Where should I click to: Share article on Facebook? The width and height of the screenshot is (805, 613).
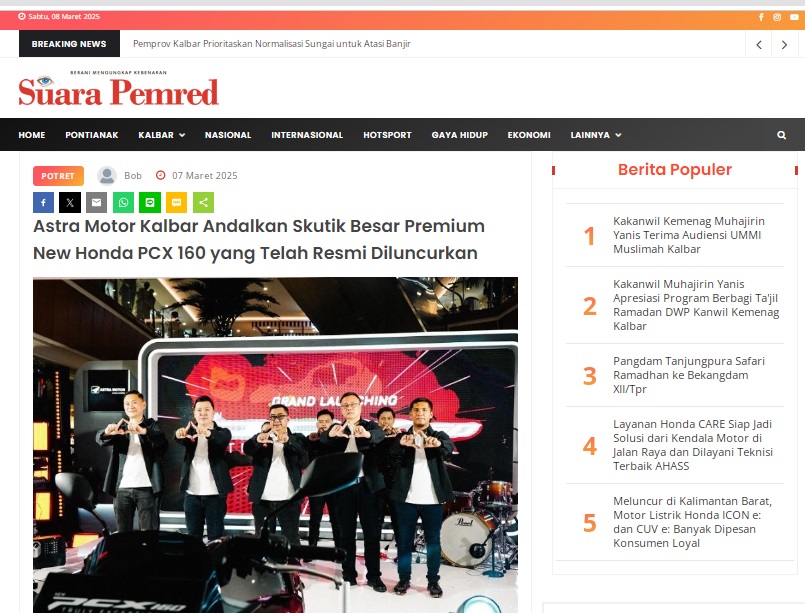[44, 202]
